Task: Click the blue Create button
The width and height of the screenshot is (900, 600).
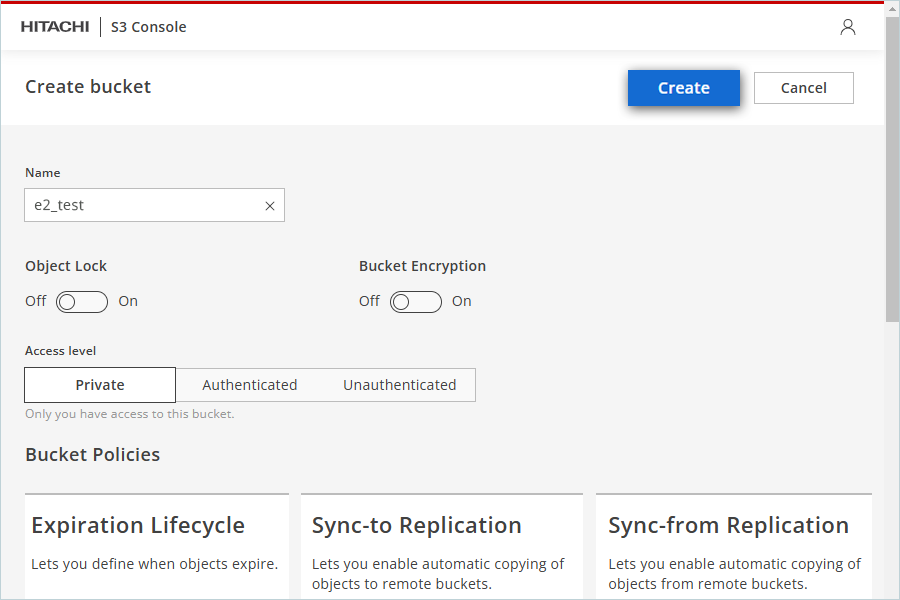Action: pyautogui.click(x=684, y=88)
